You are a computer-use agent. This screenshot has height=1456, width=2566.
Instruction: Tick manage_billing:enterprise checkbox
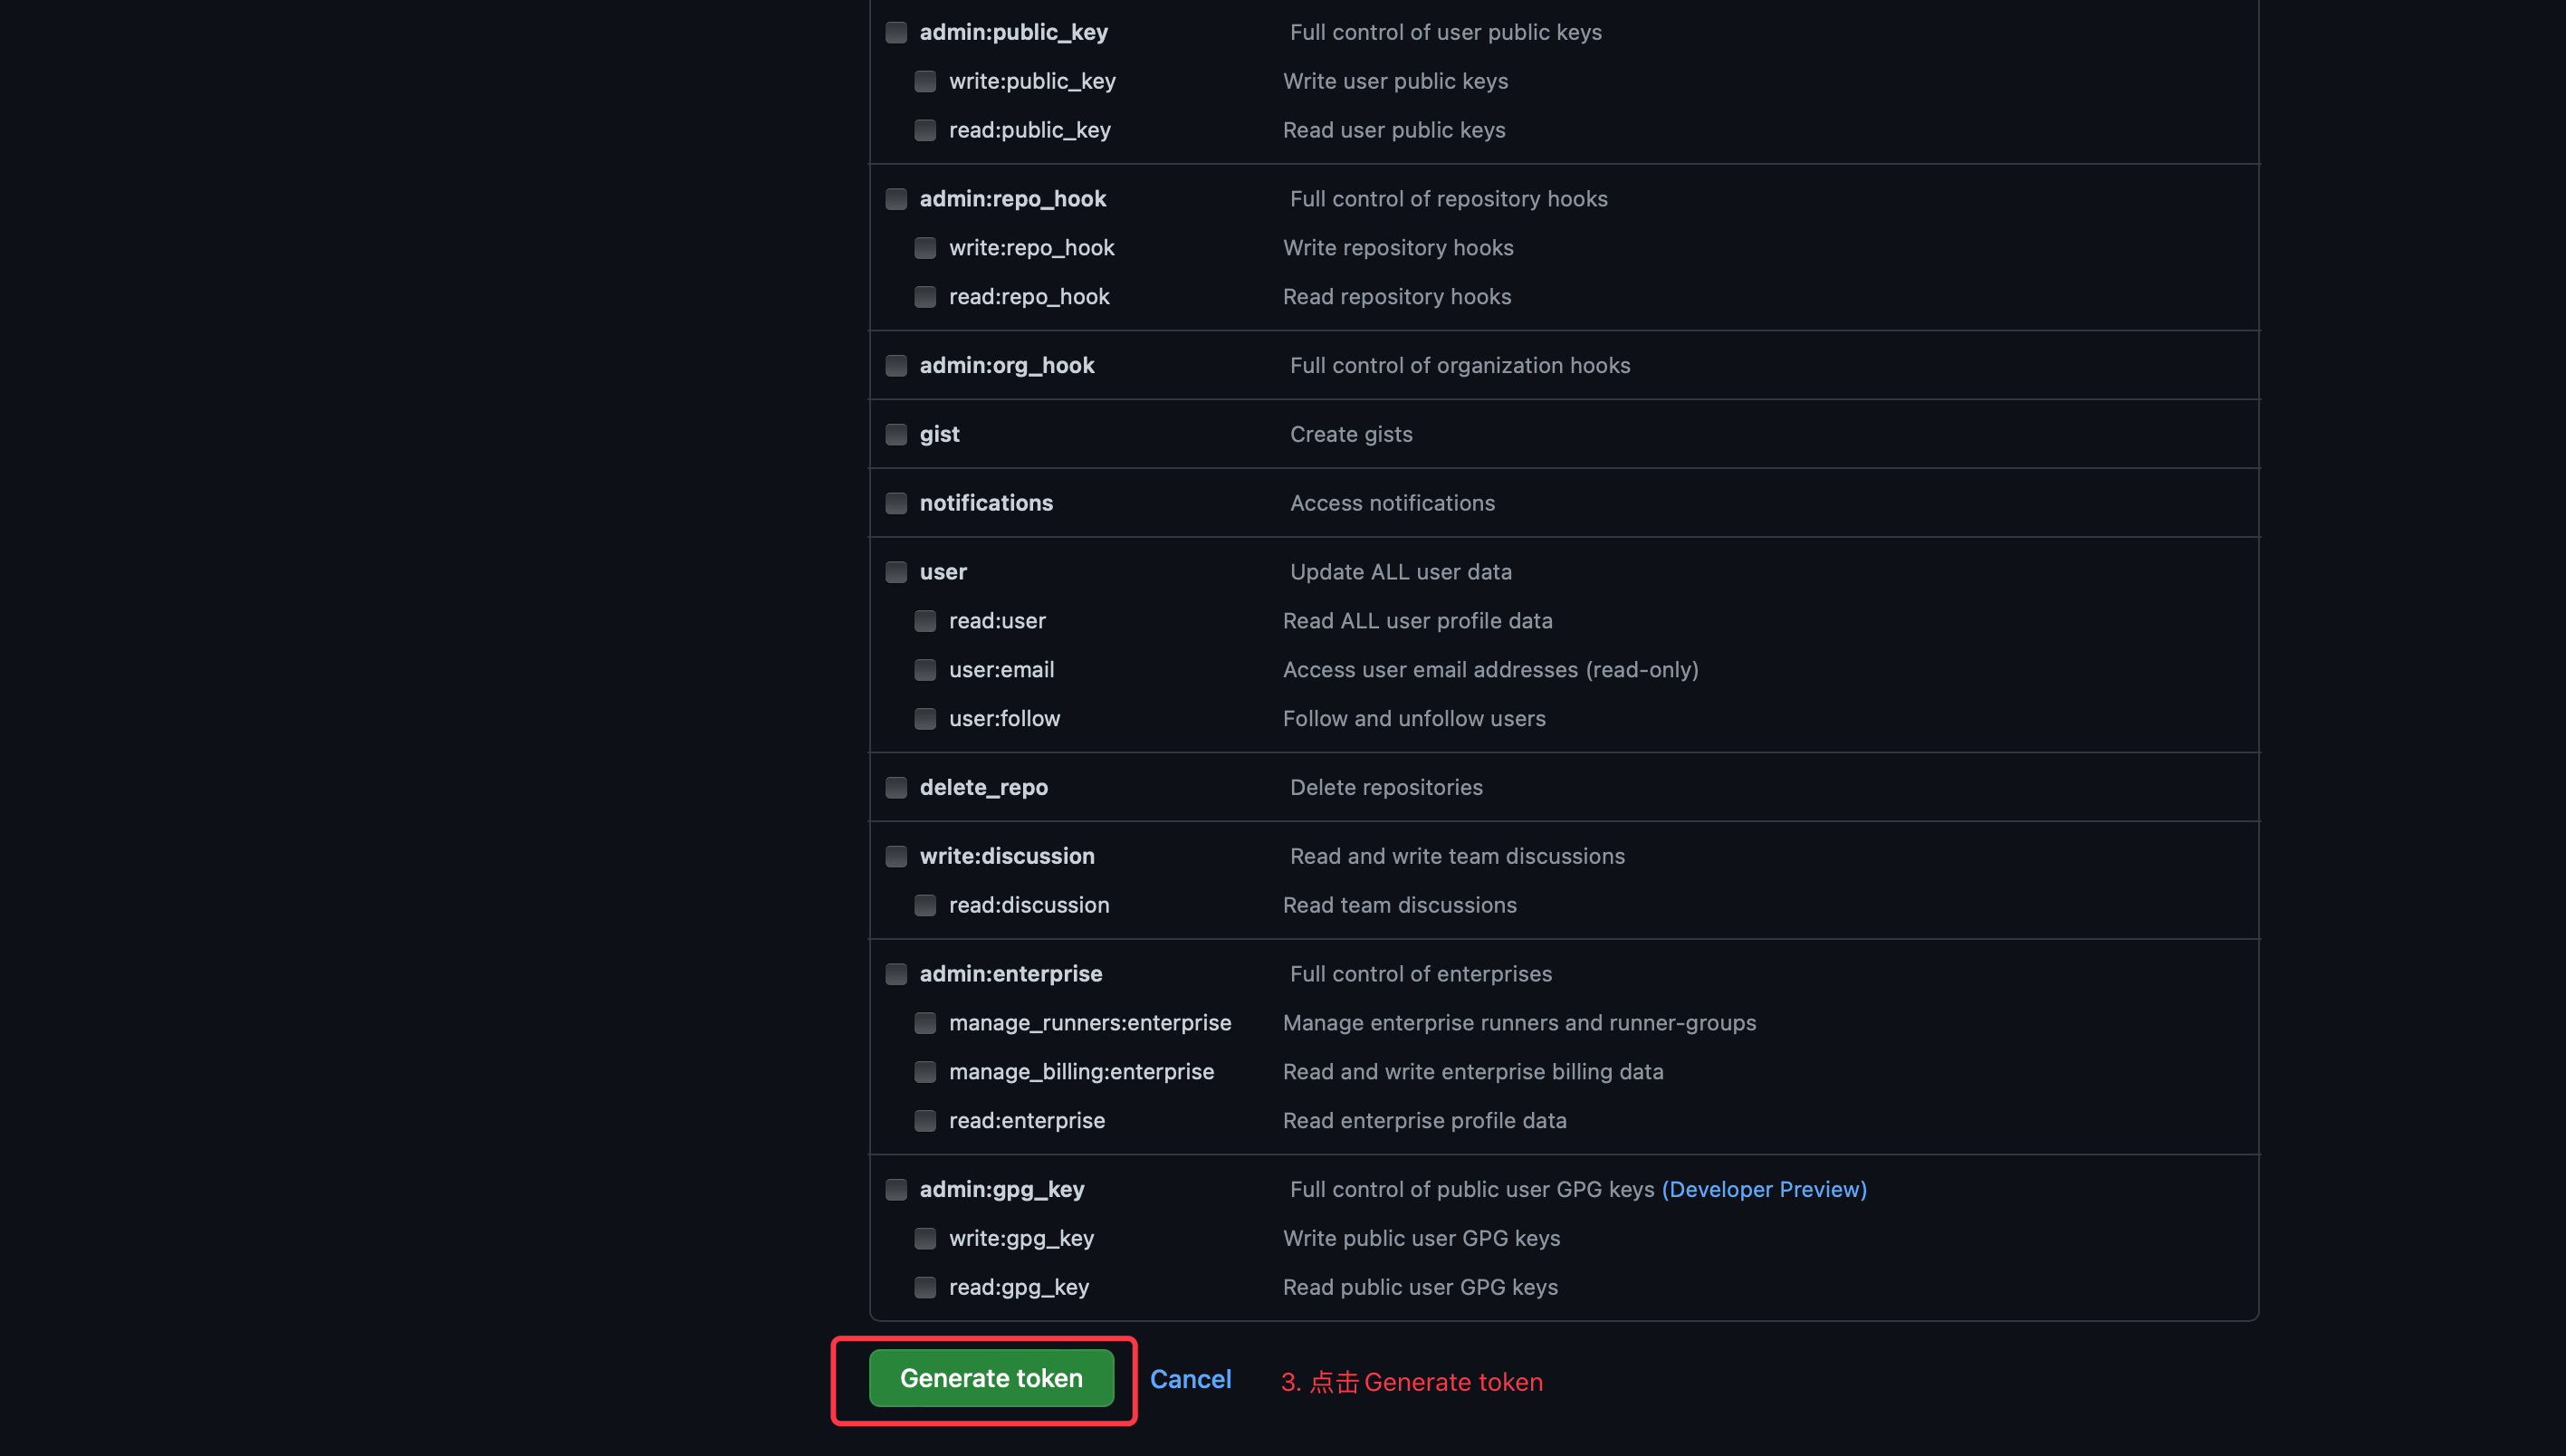tap(925, 1072)
